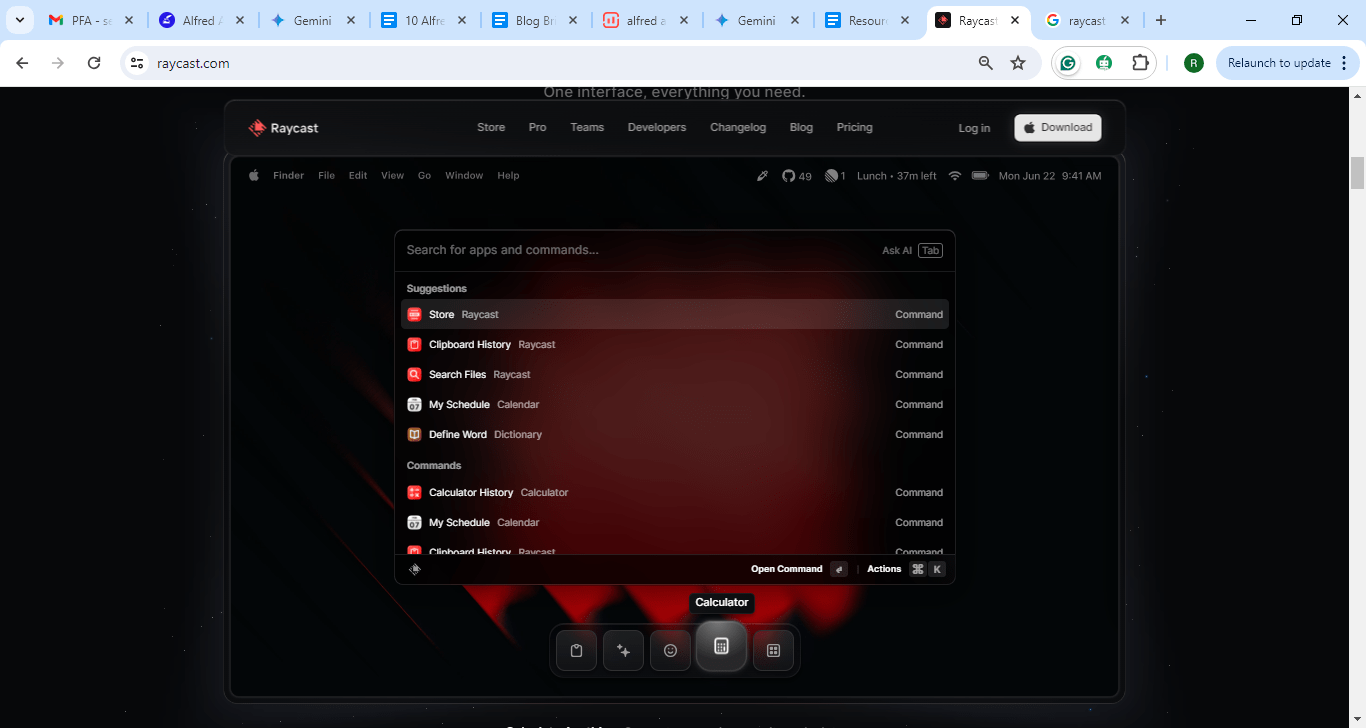The height and width of the screenshot is (728, 1366).
Task: Open the Apple menu icon in mock menu bar
Action: tap(254, 175)
